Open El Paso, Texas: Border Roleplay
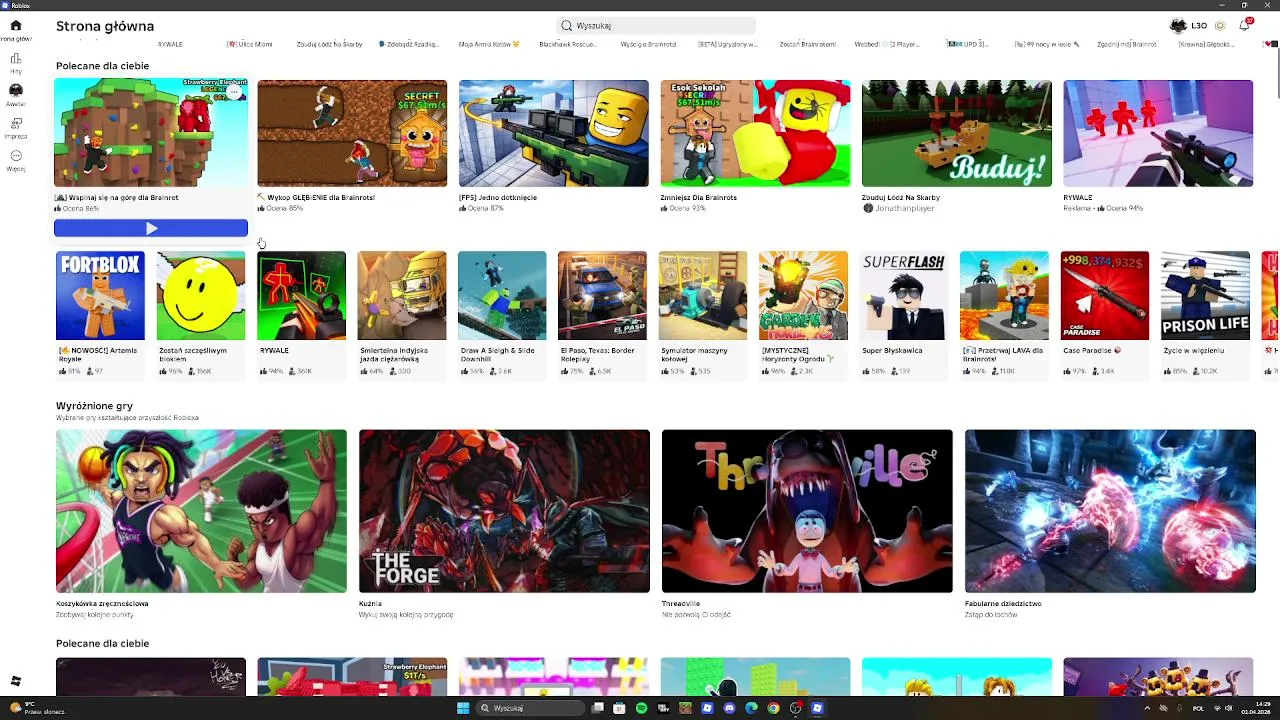 [602, 295]
